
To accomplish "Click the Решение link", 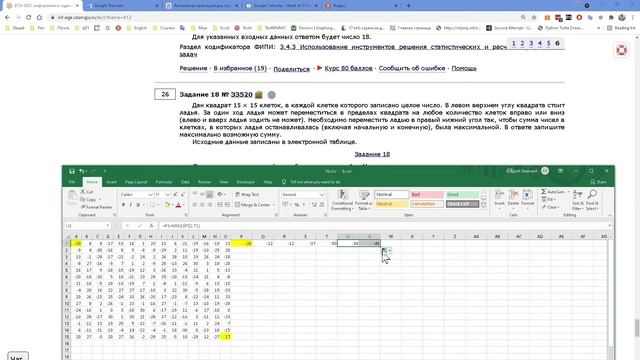I will point(193,68).
